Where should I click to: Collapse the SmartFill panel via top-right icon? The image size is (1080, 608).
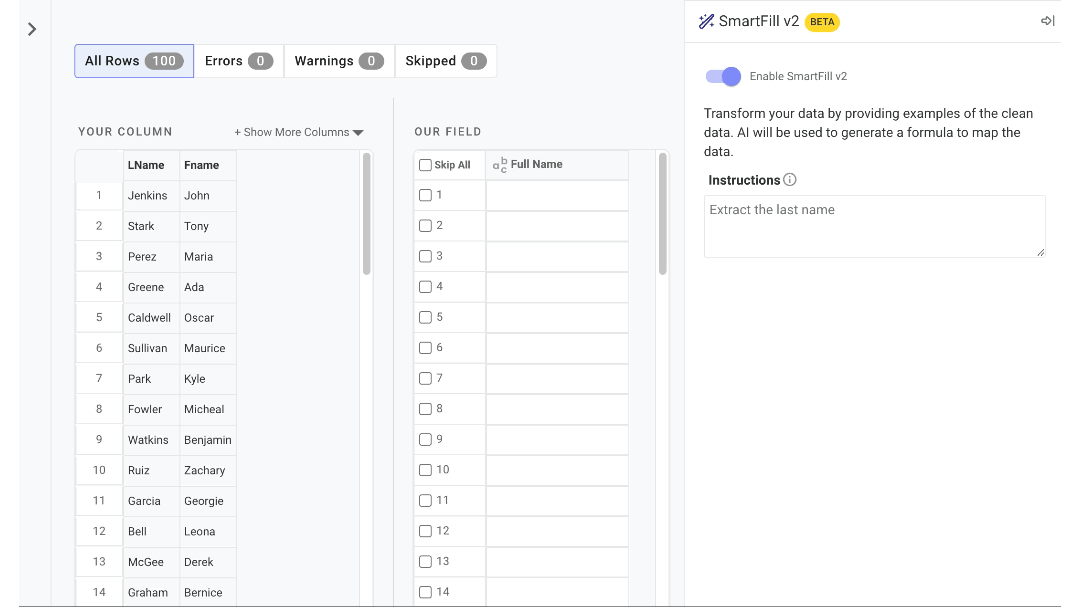pos(1047,21)
